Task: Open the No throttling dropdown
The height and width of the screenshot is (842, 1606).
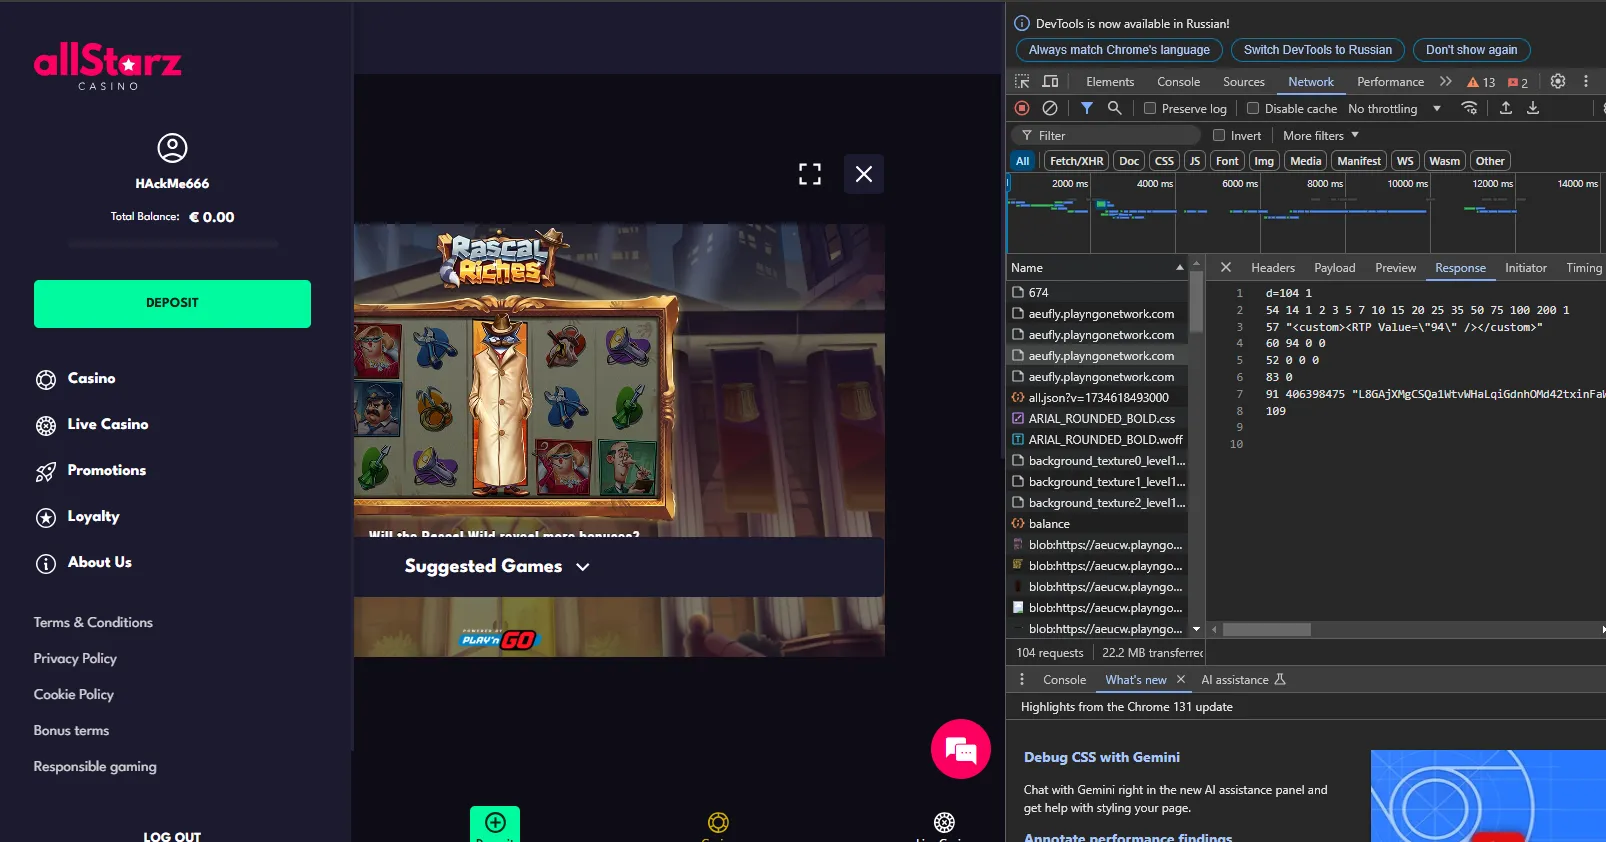Action: point(1394,109)
